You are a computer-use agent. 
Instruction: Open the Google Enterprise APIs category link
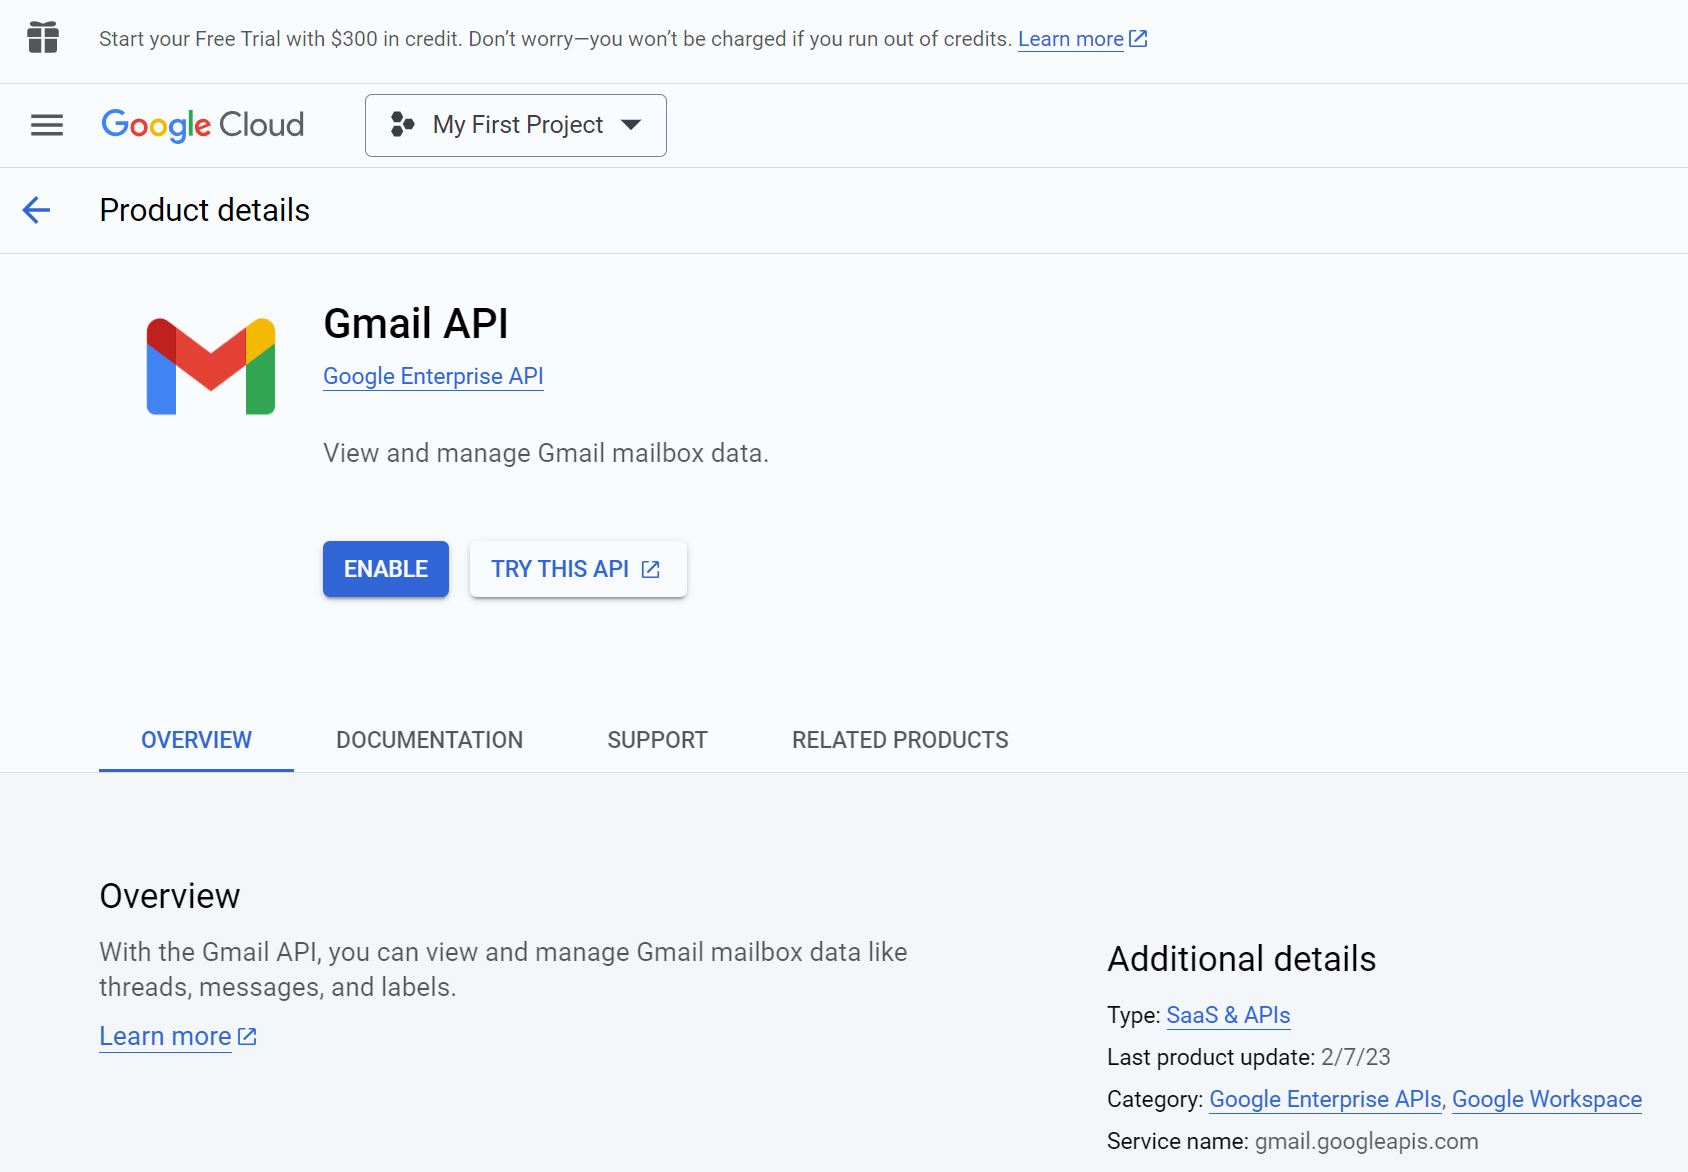point(1325,1099)
